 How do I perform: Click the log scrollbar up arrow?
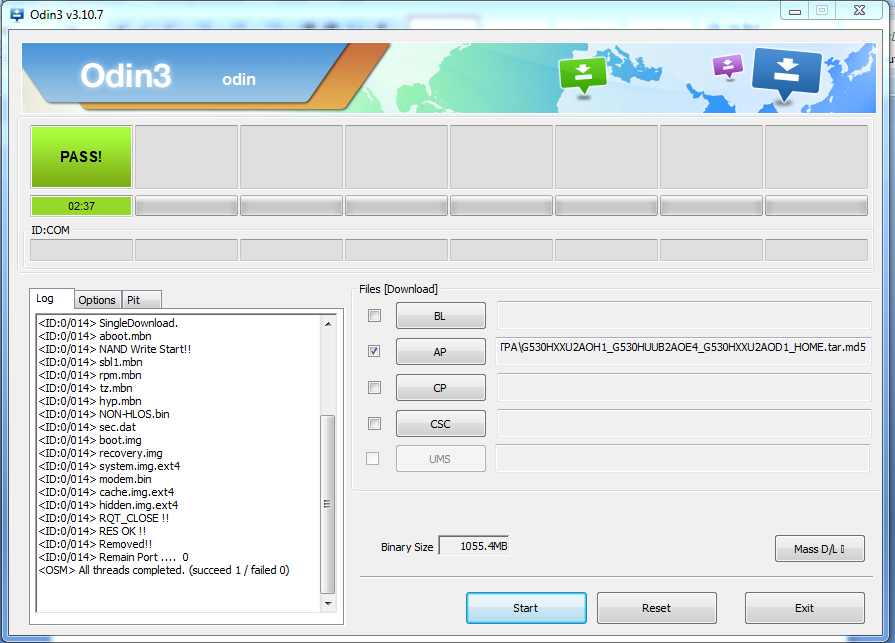(328, 324)
